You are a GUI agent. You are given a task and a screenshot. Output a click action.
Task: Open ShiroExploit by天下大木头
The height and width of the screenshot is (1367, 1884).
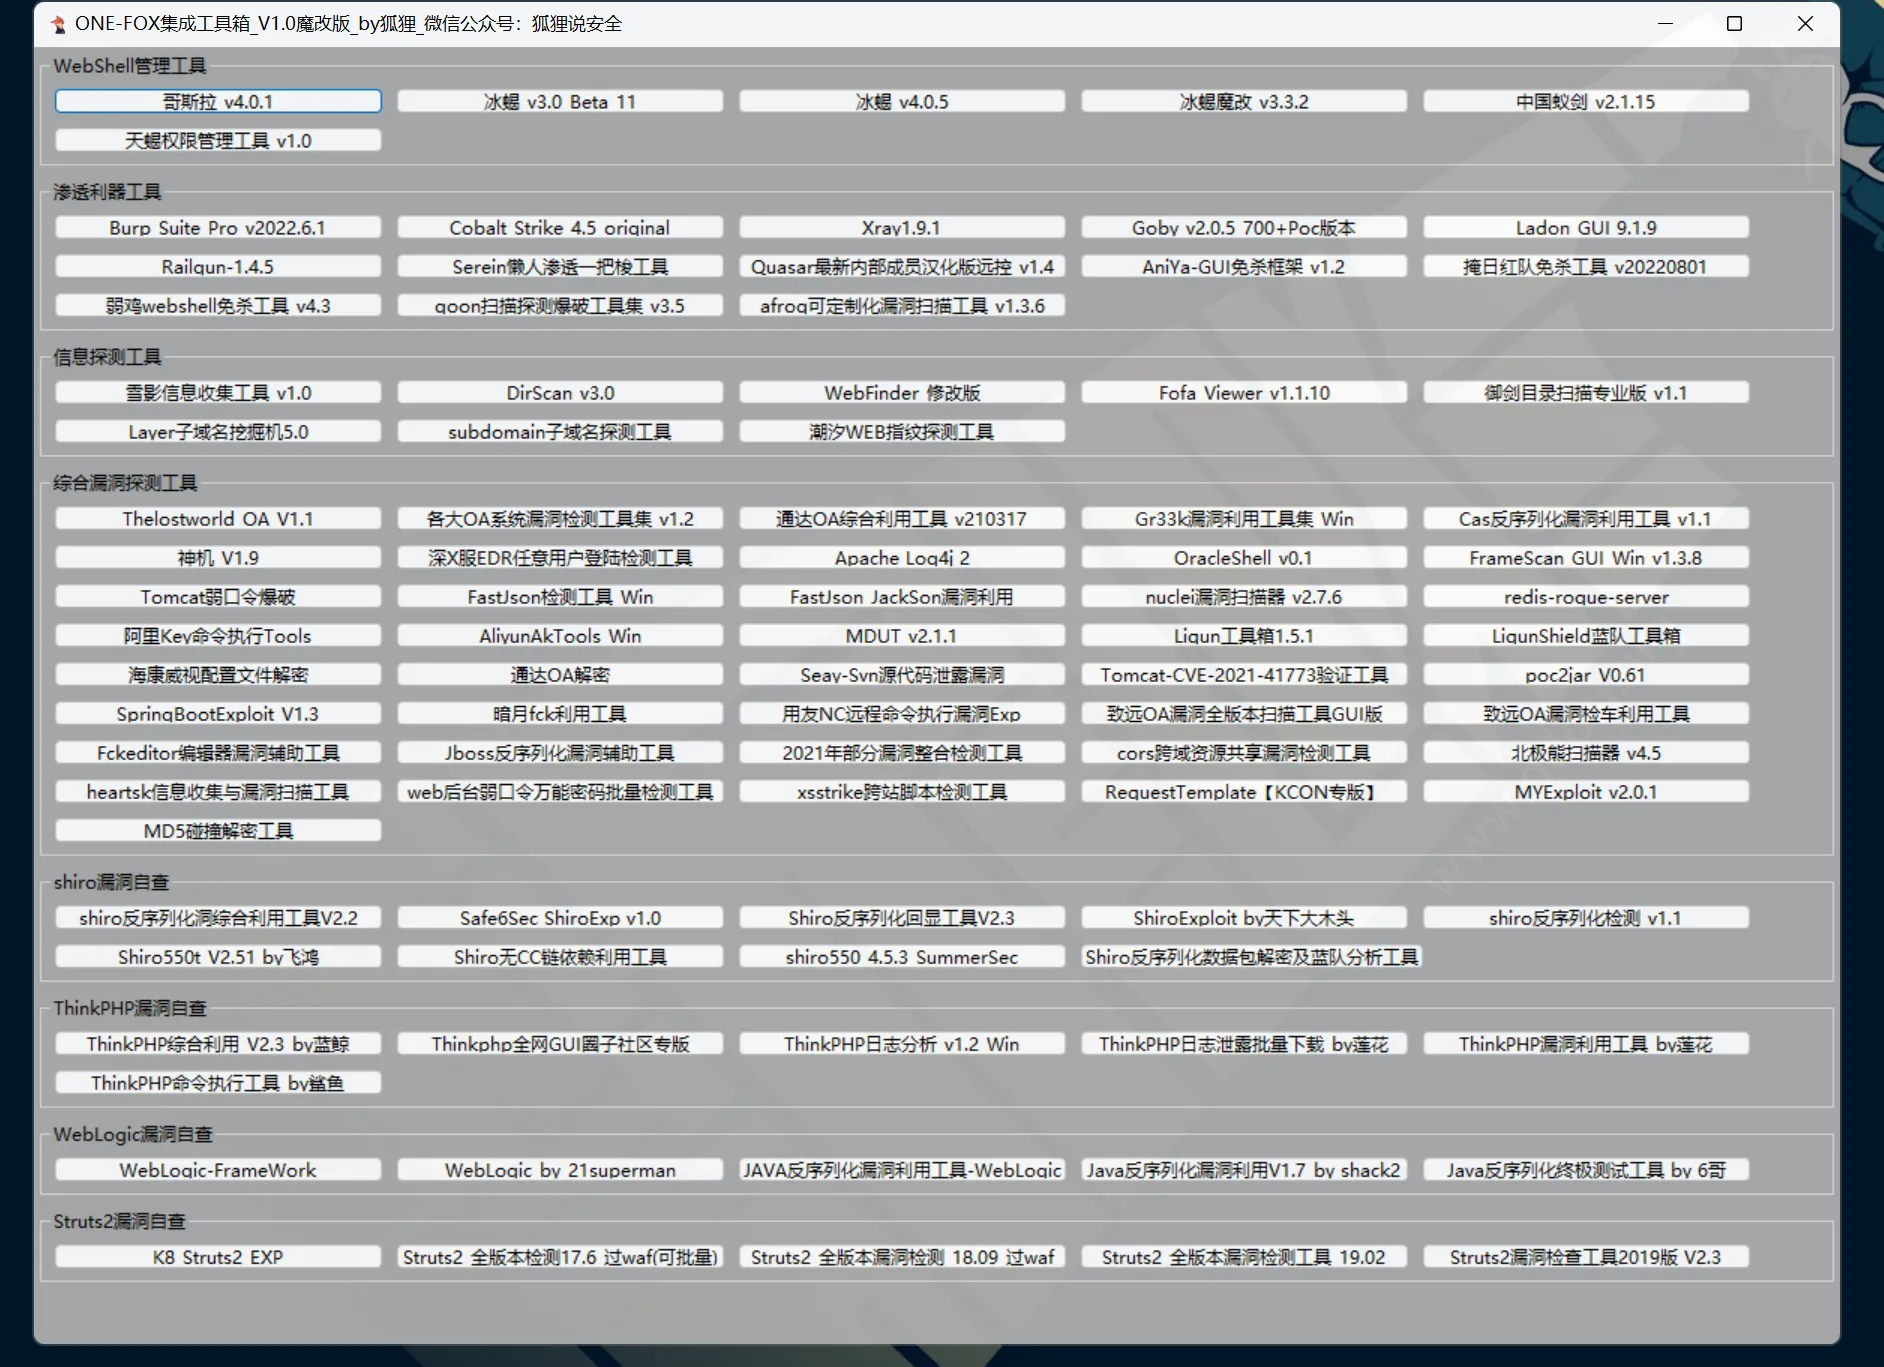pyautogui.click(x=1244, y=918)
